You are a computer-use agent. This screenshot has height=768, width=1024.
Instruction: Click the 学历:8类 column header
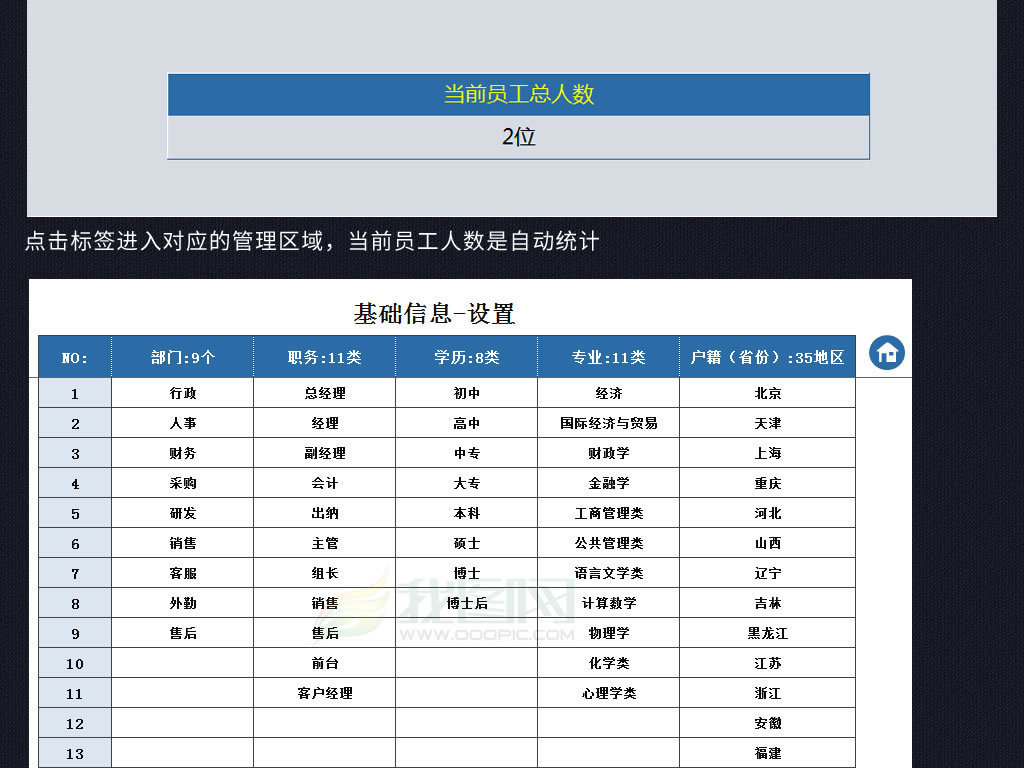(x=466, y=357)
